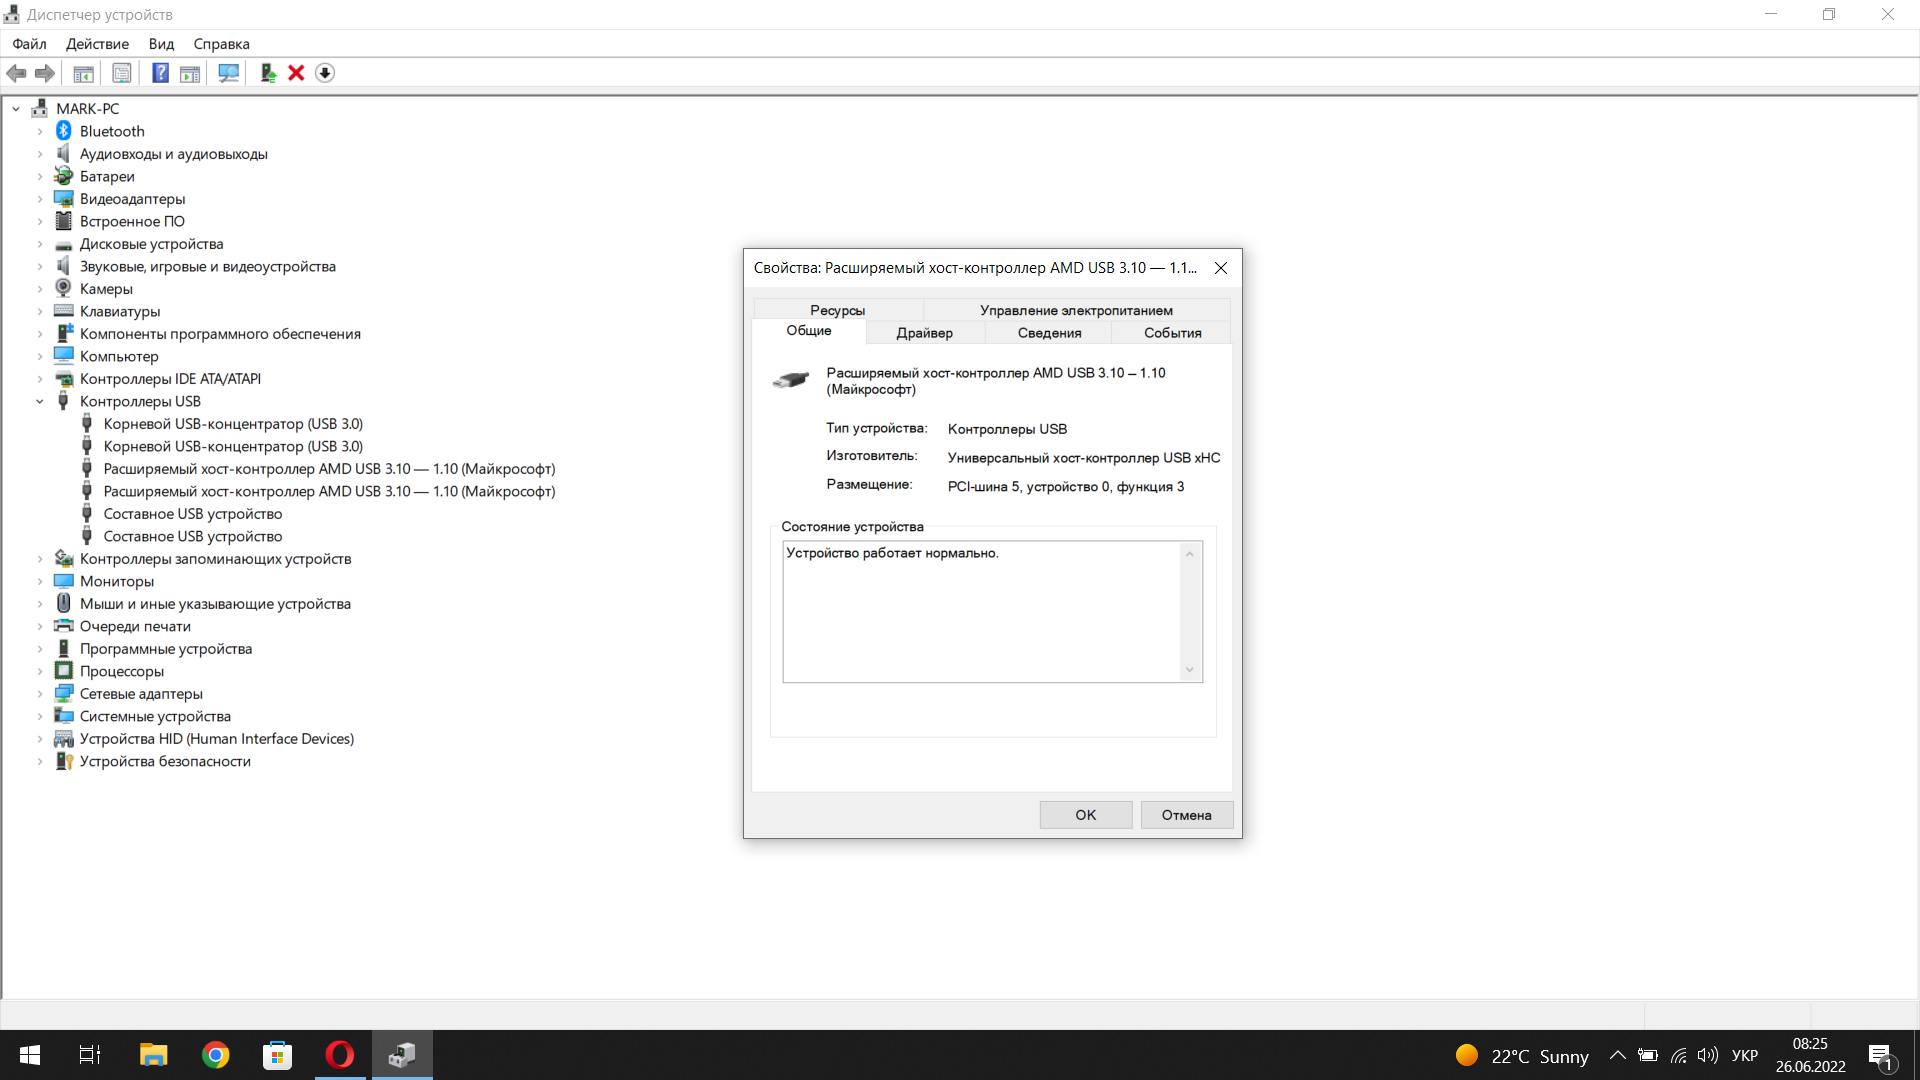This screenshot has height=1080, width=1920.
Task: Click the Scan for hardware changes toolbar icon
Action: pos(229,73)
